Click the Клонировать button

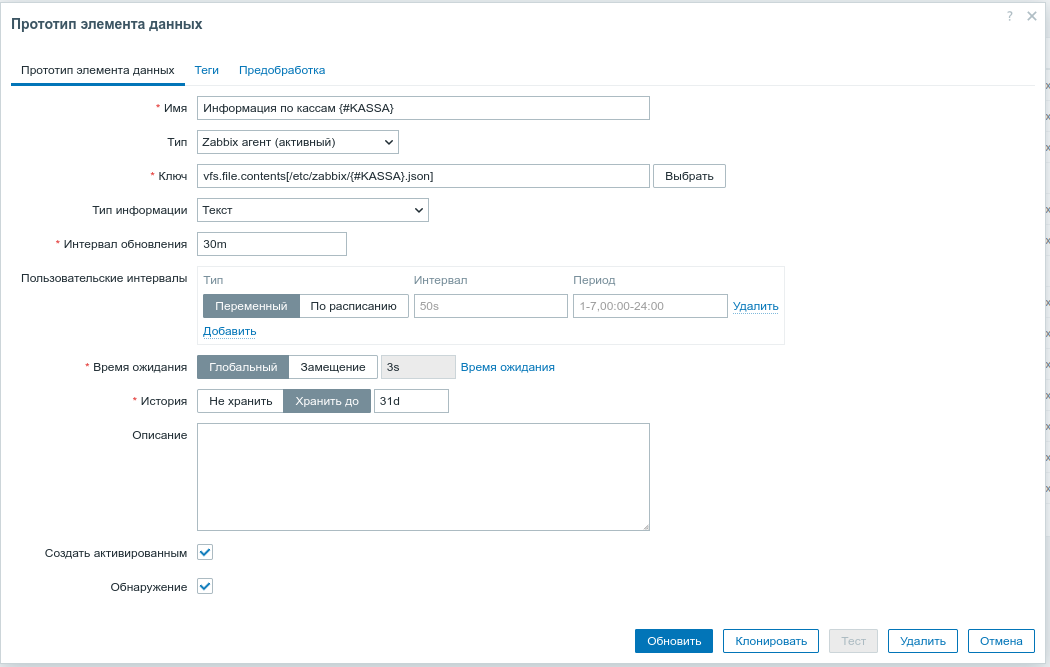pyautogui.click(x=771, y=641)
